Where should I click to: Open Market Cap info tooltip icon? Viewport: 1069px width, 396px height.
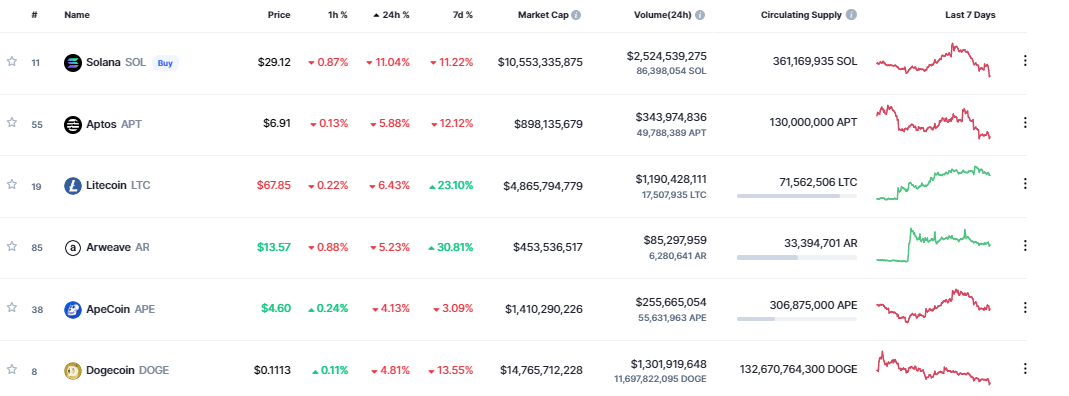pyautogui.click(x=577, y=15)
